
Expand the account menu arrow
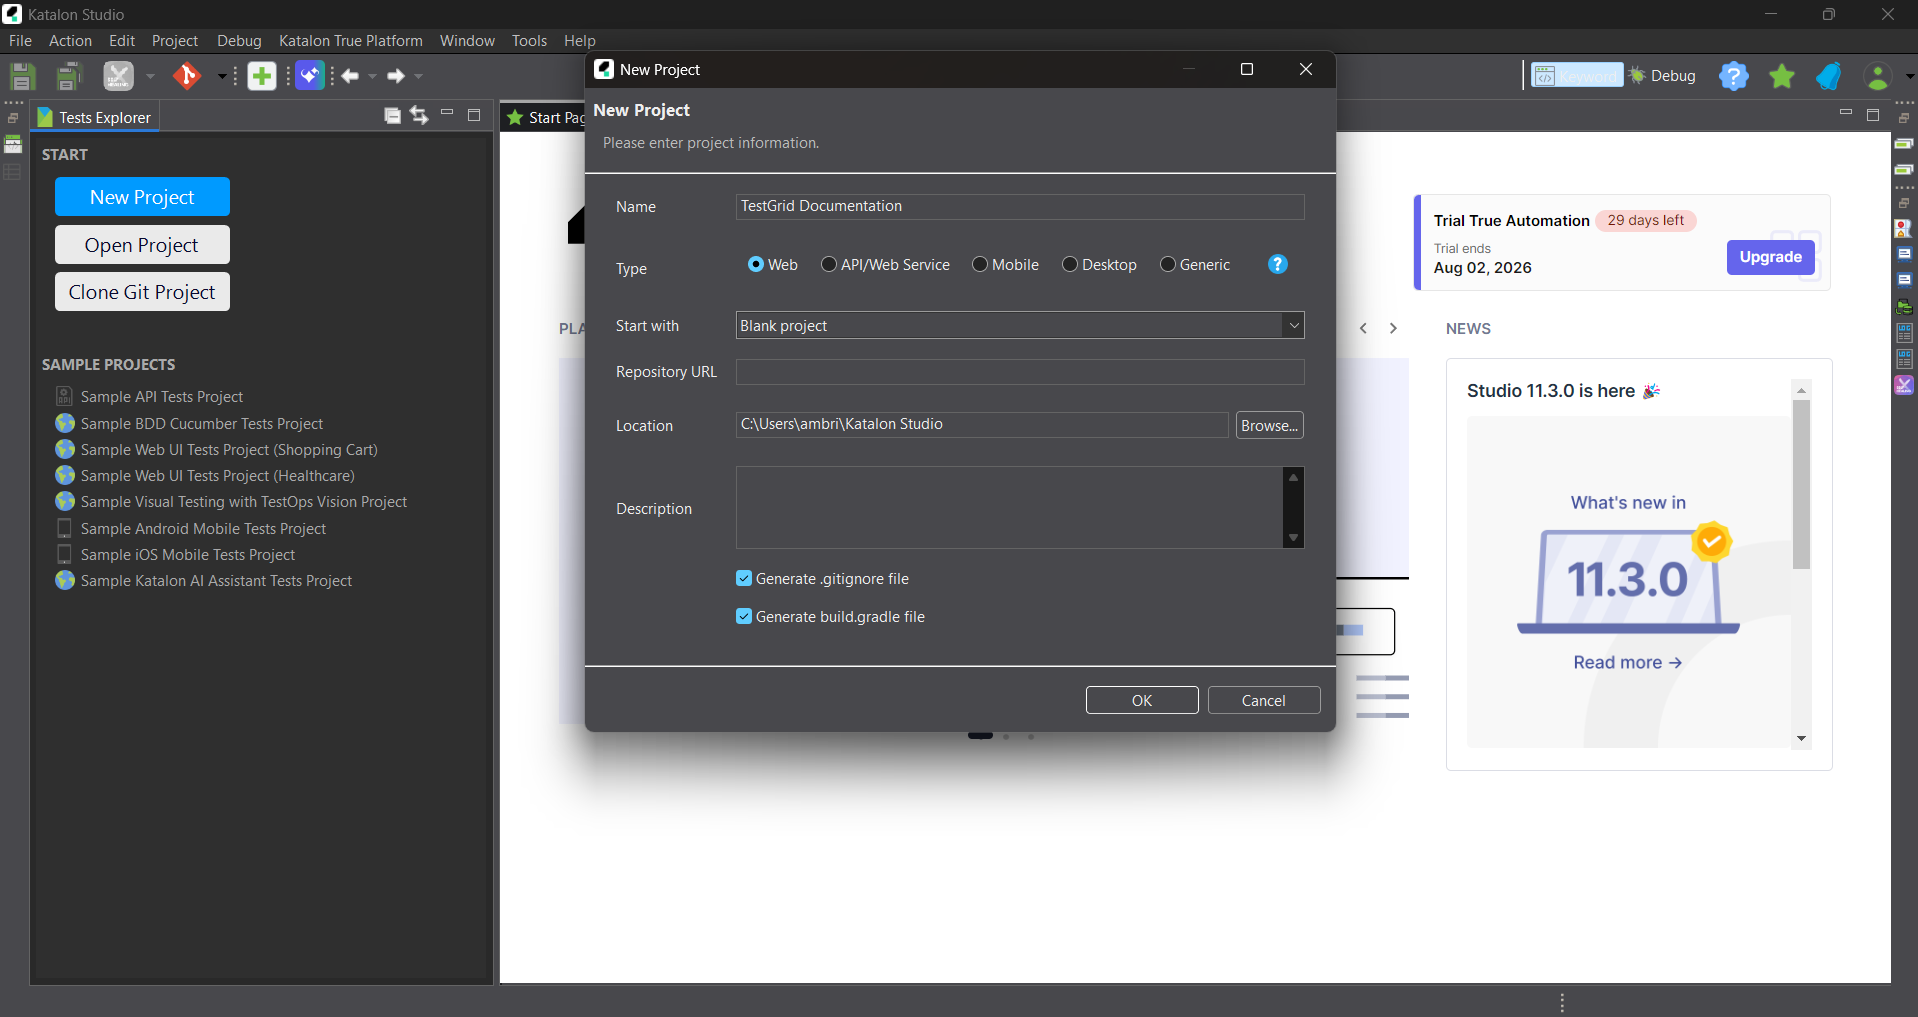(x=1910, y=76)
